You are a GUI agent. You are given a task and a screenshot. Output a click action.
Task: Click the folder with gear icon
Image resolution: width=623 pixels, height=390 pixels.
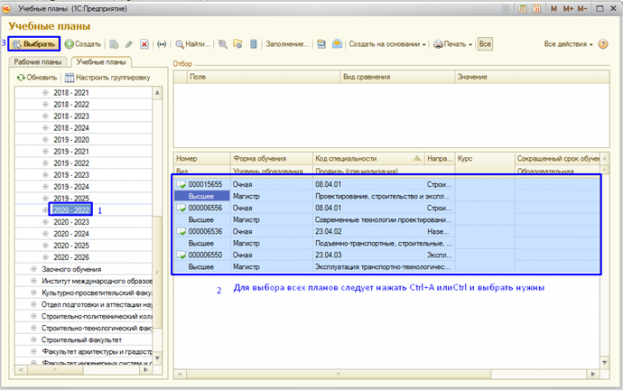click(x=238, y=44)
